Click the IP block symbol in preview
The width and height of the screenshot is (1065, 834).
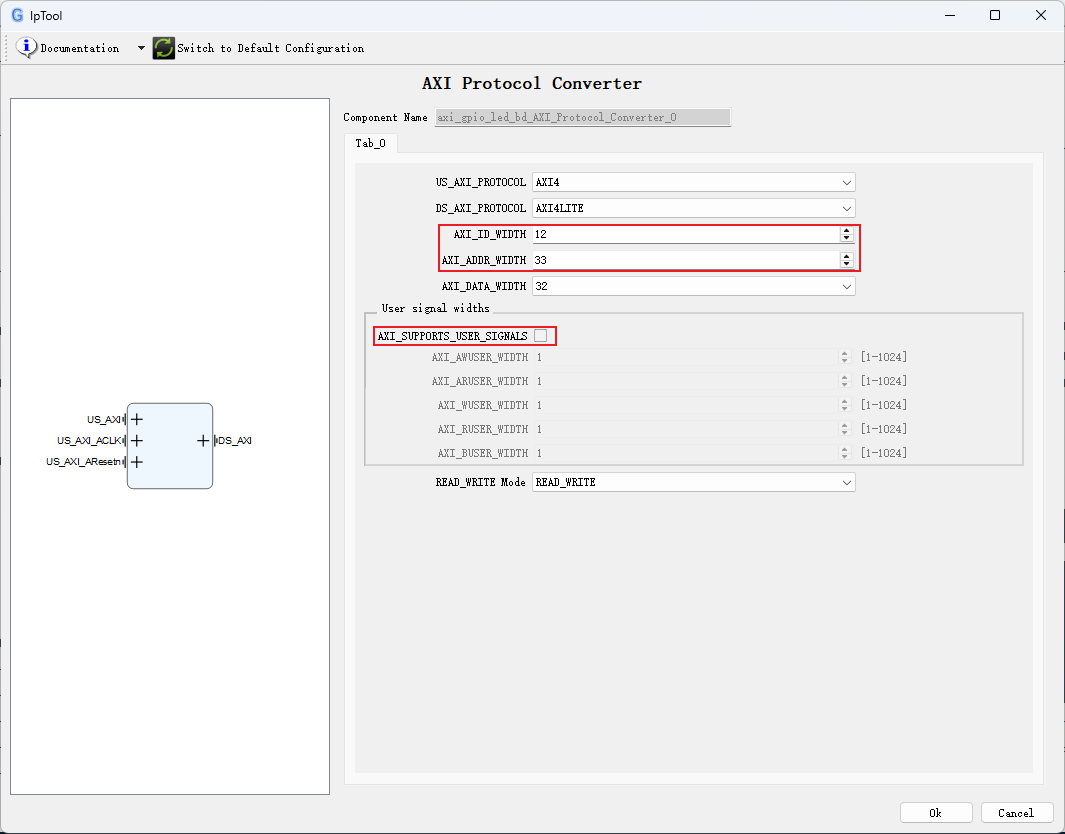[170, 446]
